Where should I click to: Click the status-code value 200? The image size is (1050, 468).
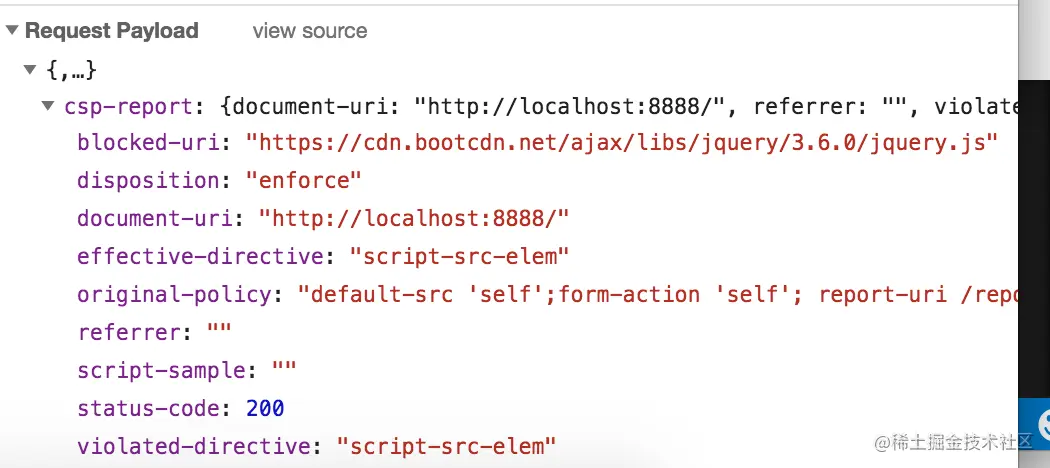265,408
